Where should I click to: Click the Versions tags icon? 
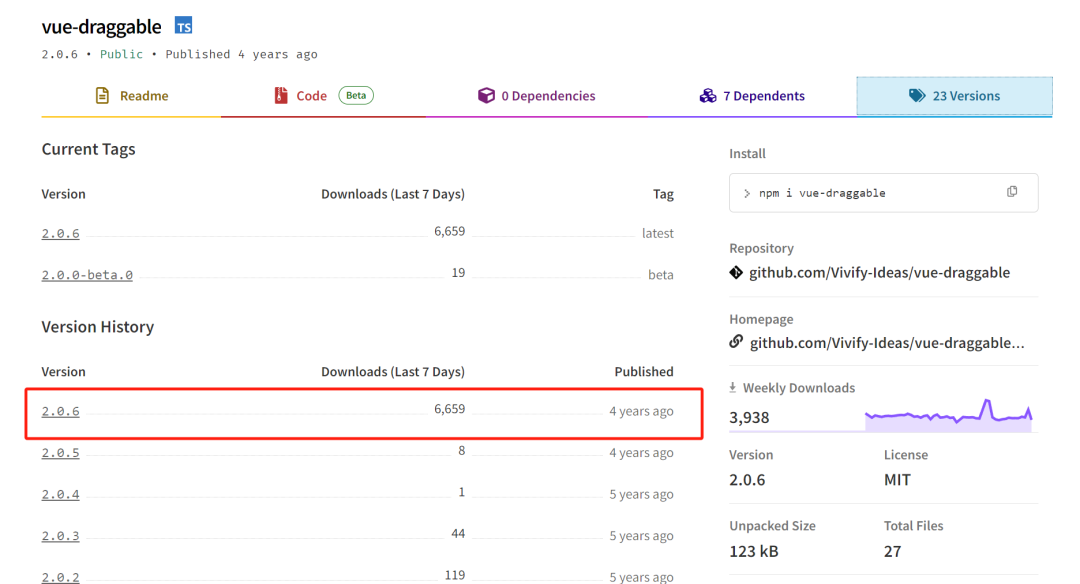click(917, 96)
